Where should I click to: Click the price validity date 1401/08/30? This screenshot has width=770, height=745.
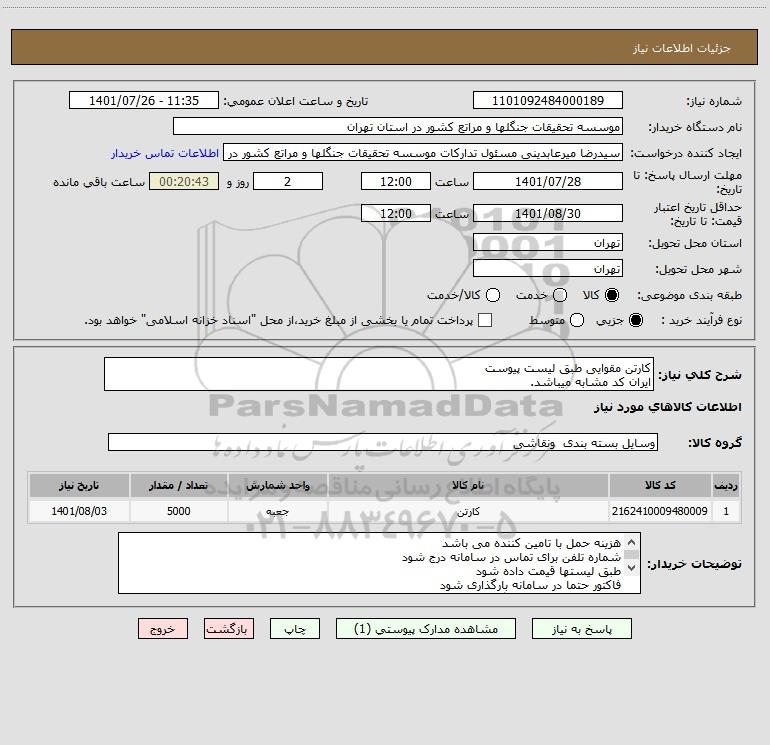click(x=548, y=213)
